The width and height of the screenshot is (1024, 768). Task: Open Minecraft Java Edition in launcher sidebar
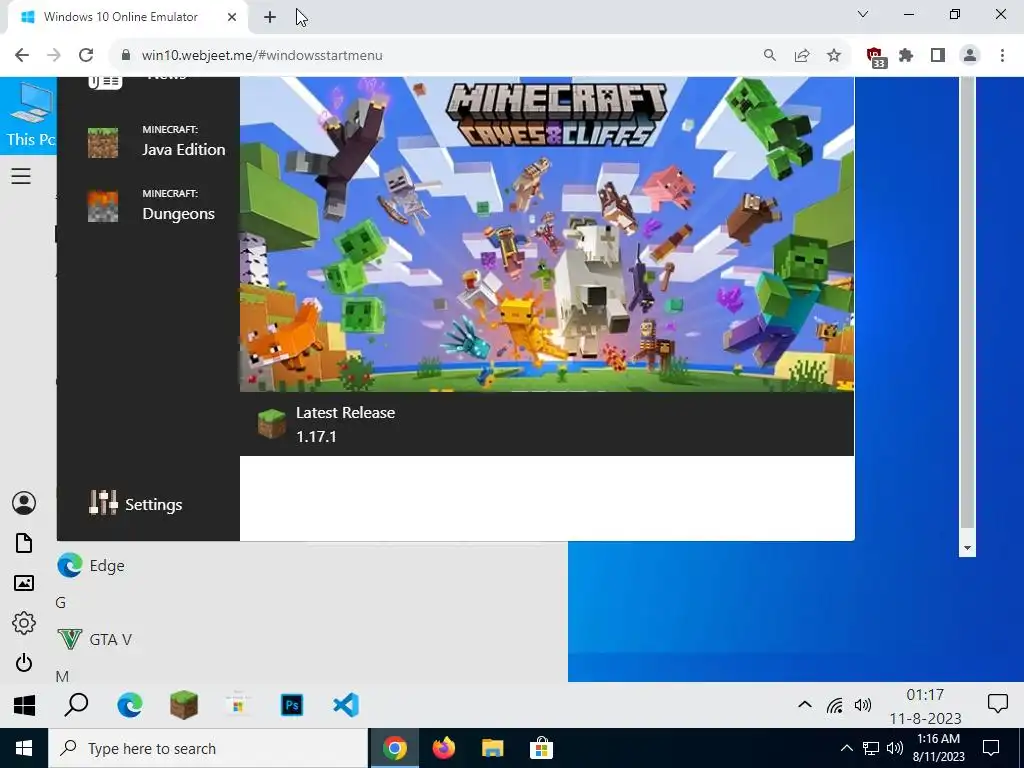pyautogui.click(x=157, y=142)
